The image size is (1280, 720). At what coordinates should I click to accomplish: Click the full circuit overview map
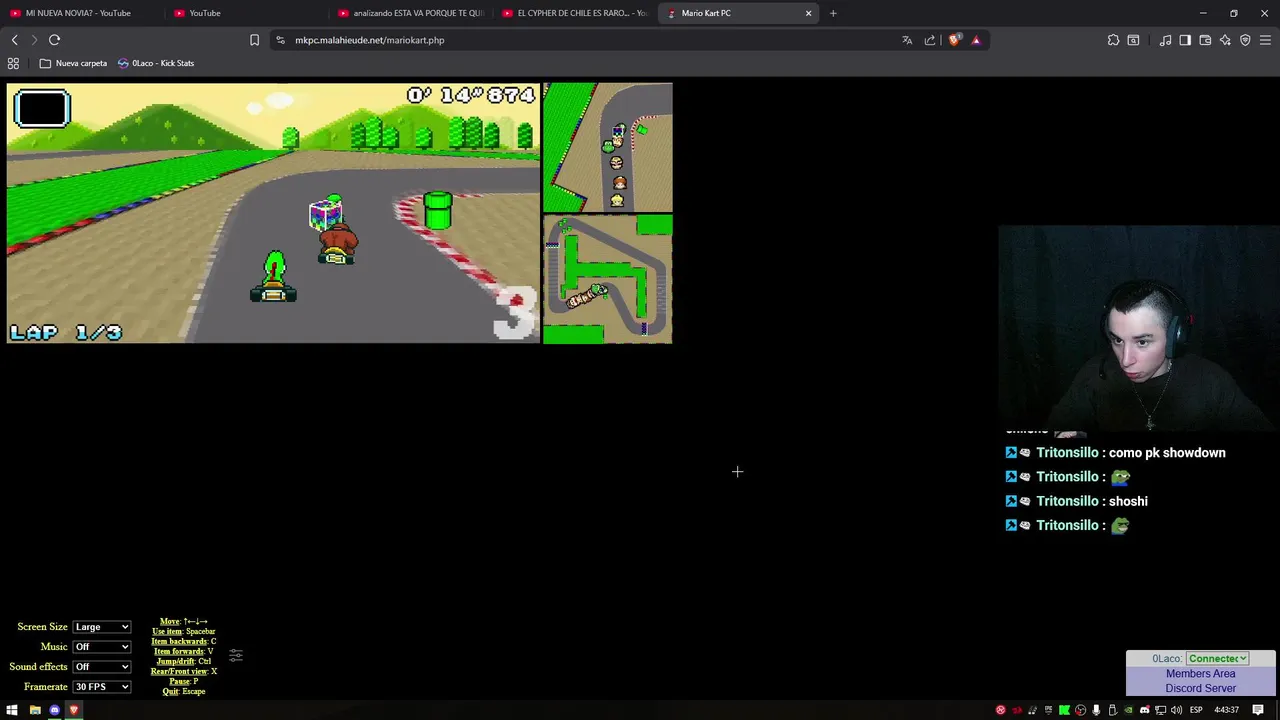point(608,279)
